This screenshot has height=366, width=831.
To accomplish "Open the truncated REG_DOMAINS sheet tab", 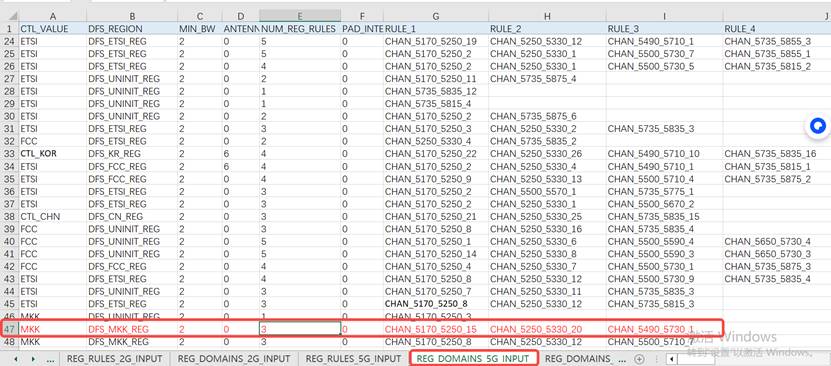I will (578, 359).
